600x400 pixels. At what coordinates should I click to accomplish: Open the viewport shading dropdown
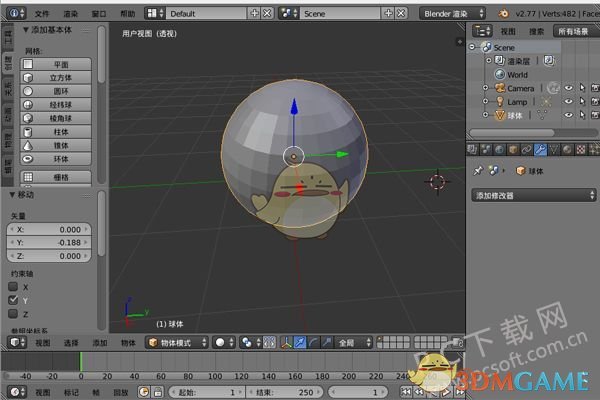[x=224, y=342]
